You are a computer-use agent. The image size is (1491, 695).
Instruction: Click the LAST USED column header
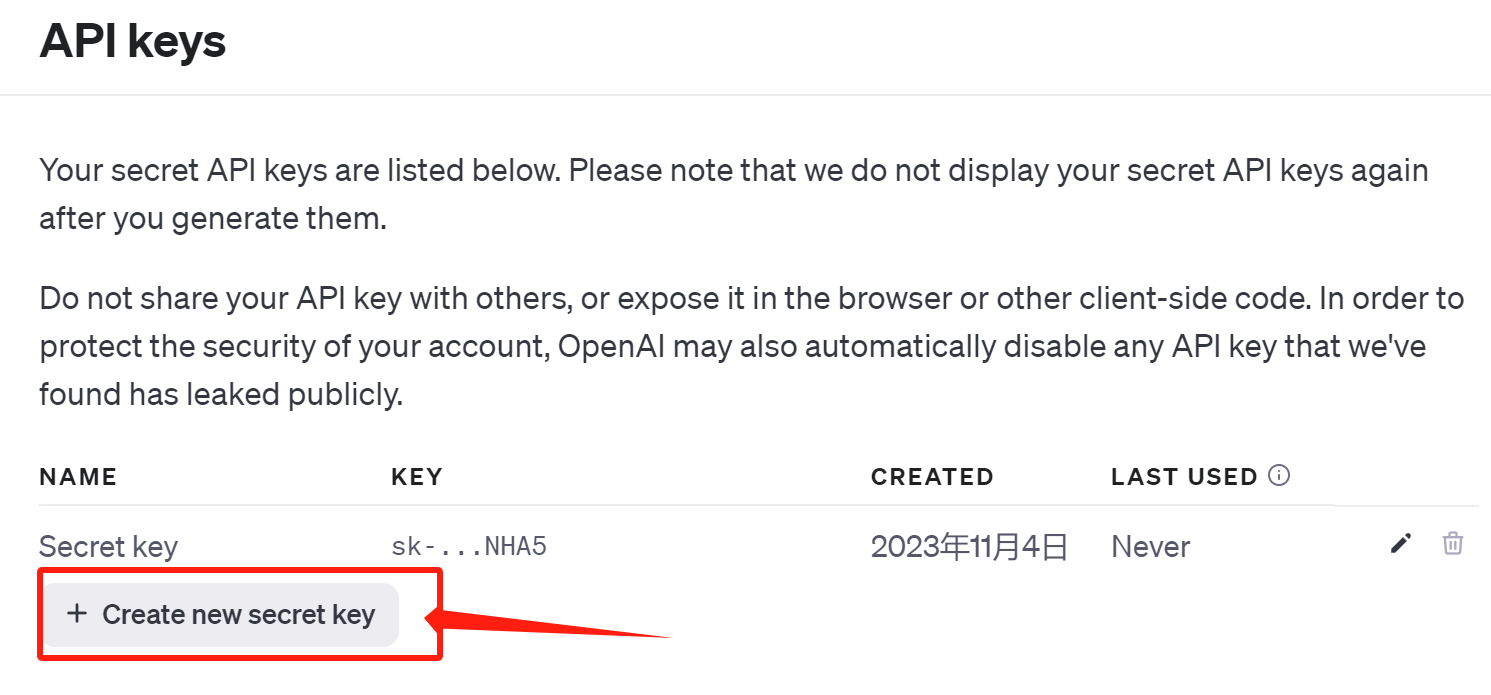1183,477
